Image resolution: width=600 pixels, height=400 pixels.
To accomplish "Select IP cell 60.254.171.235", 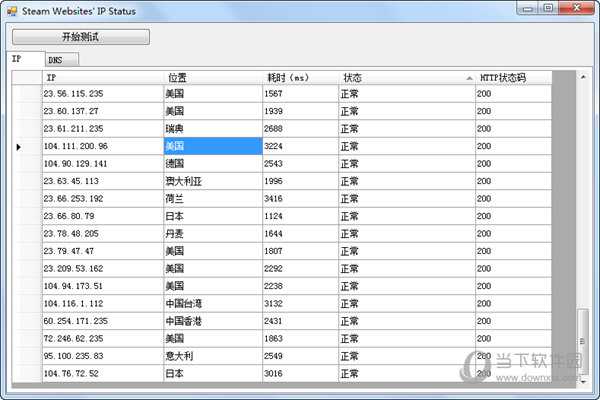I will [103, 321].
